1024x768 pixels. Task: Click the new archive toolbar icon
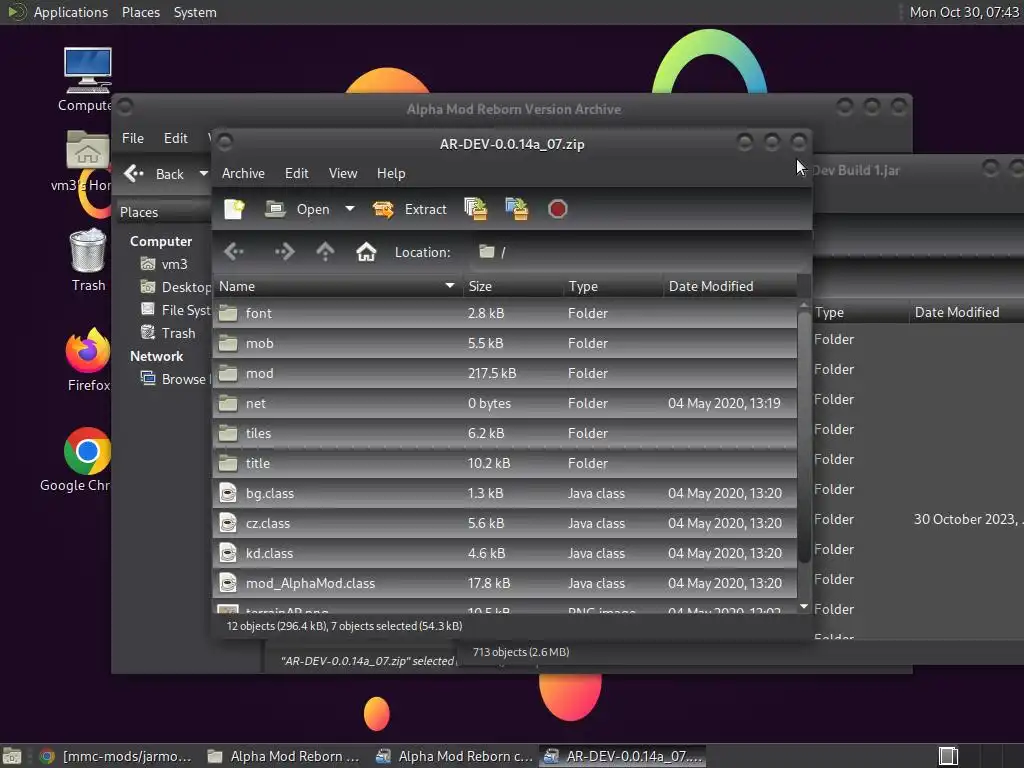click(234, 209)
